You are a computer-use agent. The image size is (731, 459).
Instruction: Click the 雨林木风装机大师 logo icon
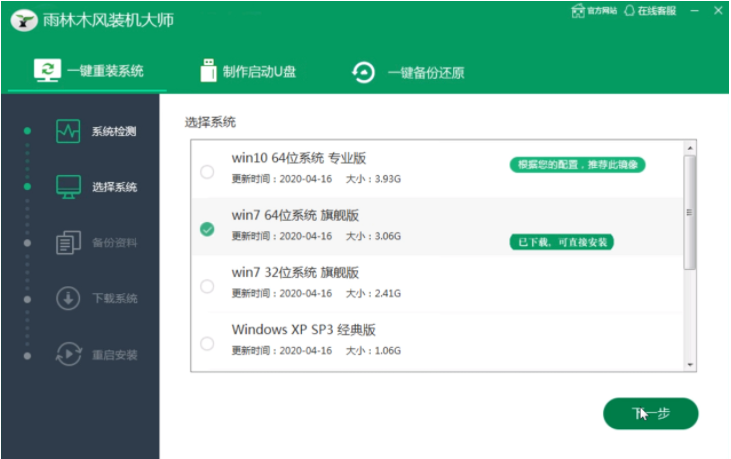[x=24, y=20]
